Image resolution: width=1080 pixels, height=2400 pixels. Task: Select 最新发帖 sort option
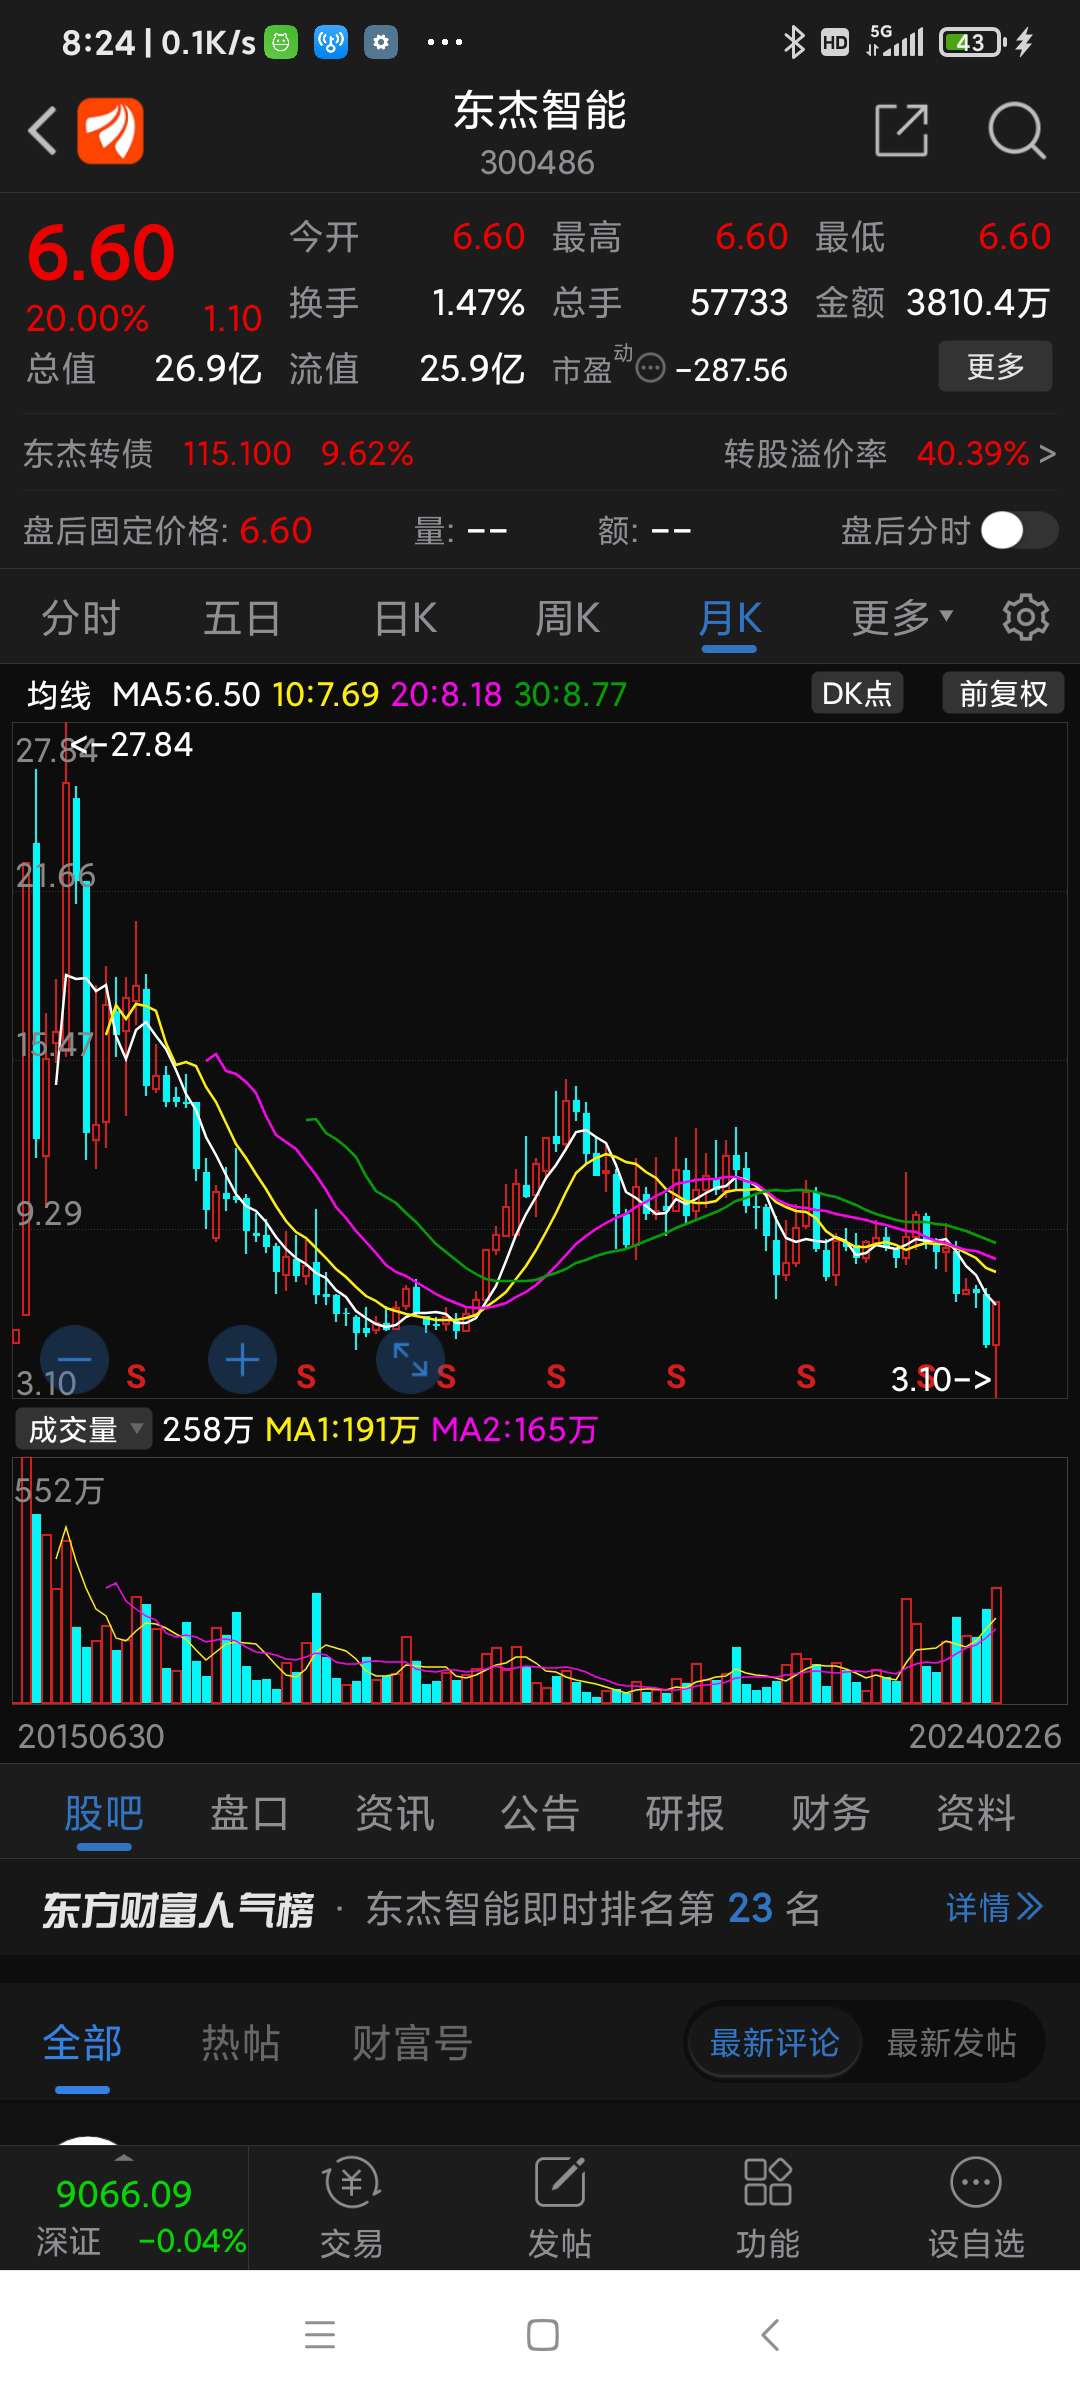pyautogui.click(x=952, y=2043)
